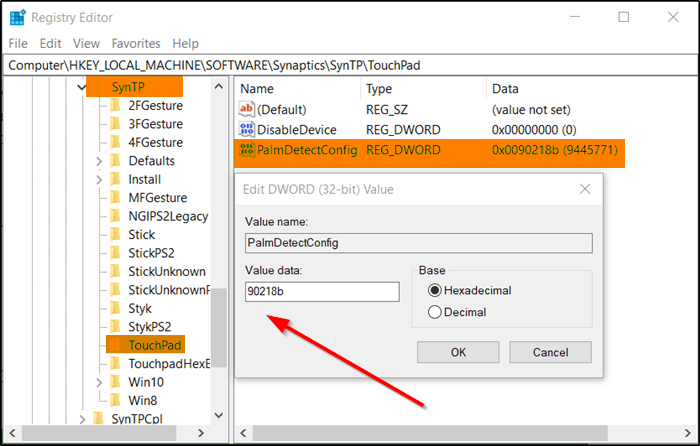This screenshot has width=700, height=446.
Task: Click the values pane horizontal scrollbar thumb
Action: [x=430, y=433]
